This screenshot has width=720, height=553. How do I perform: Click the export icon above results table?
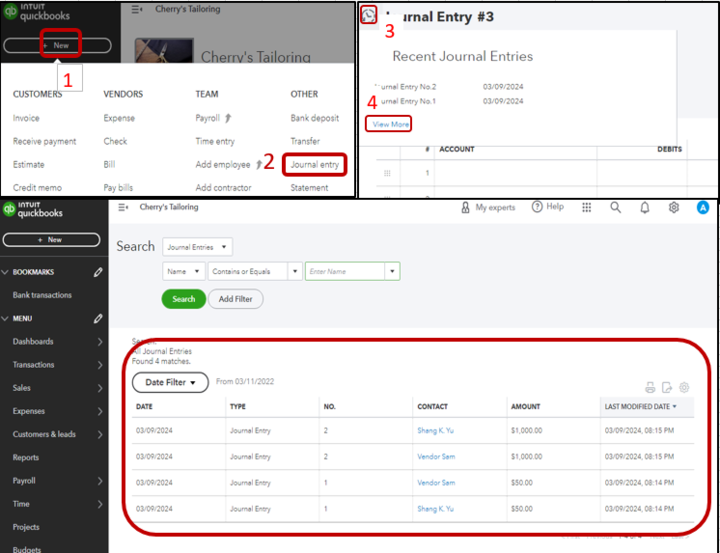point(667,388)
